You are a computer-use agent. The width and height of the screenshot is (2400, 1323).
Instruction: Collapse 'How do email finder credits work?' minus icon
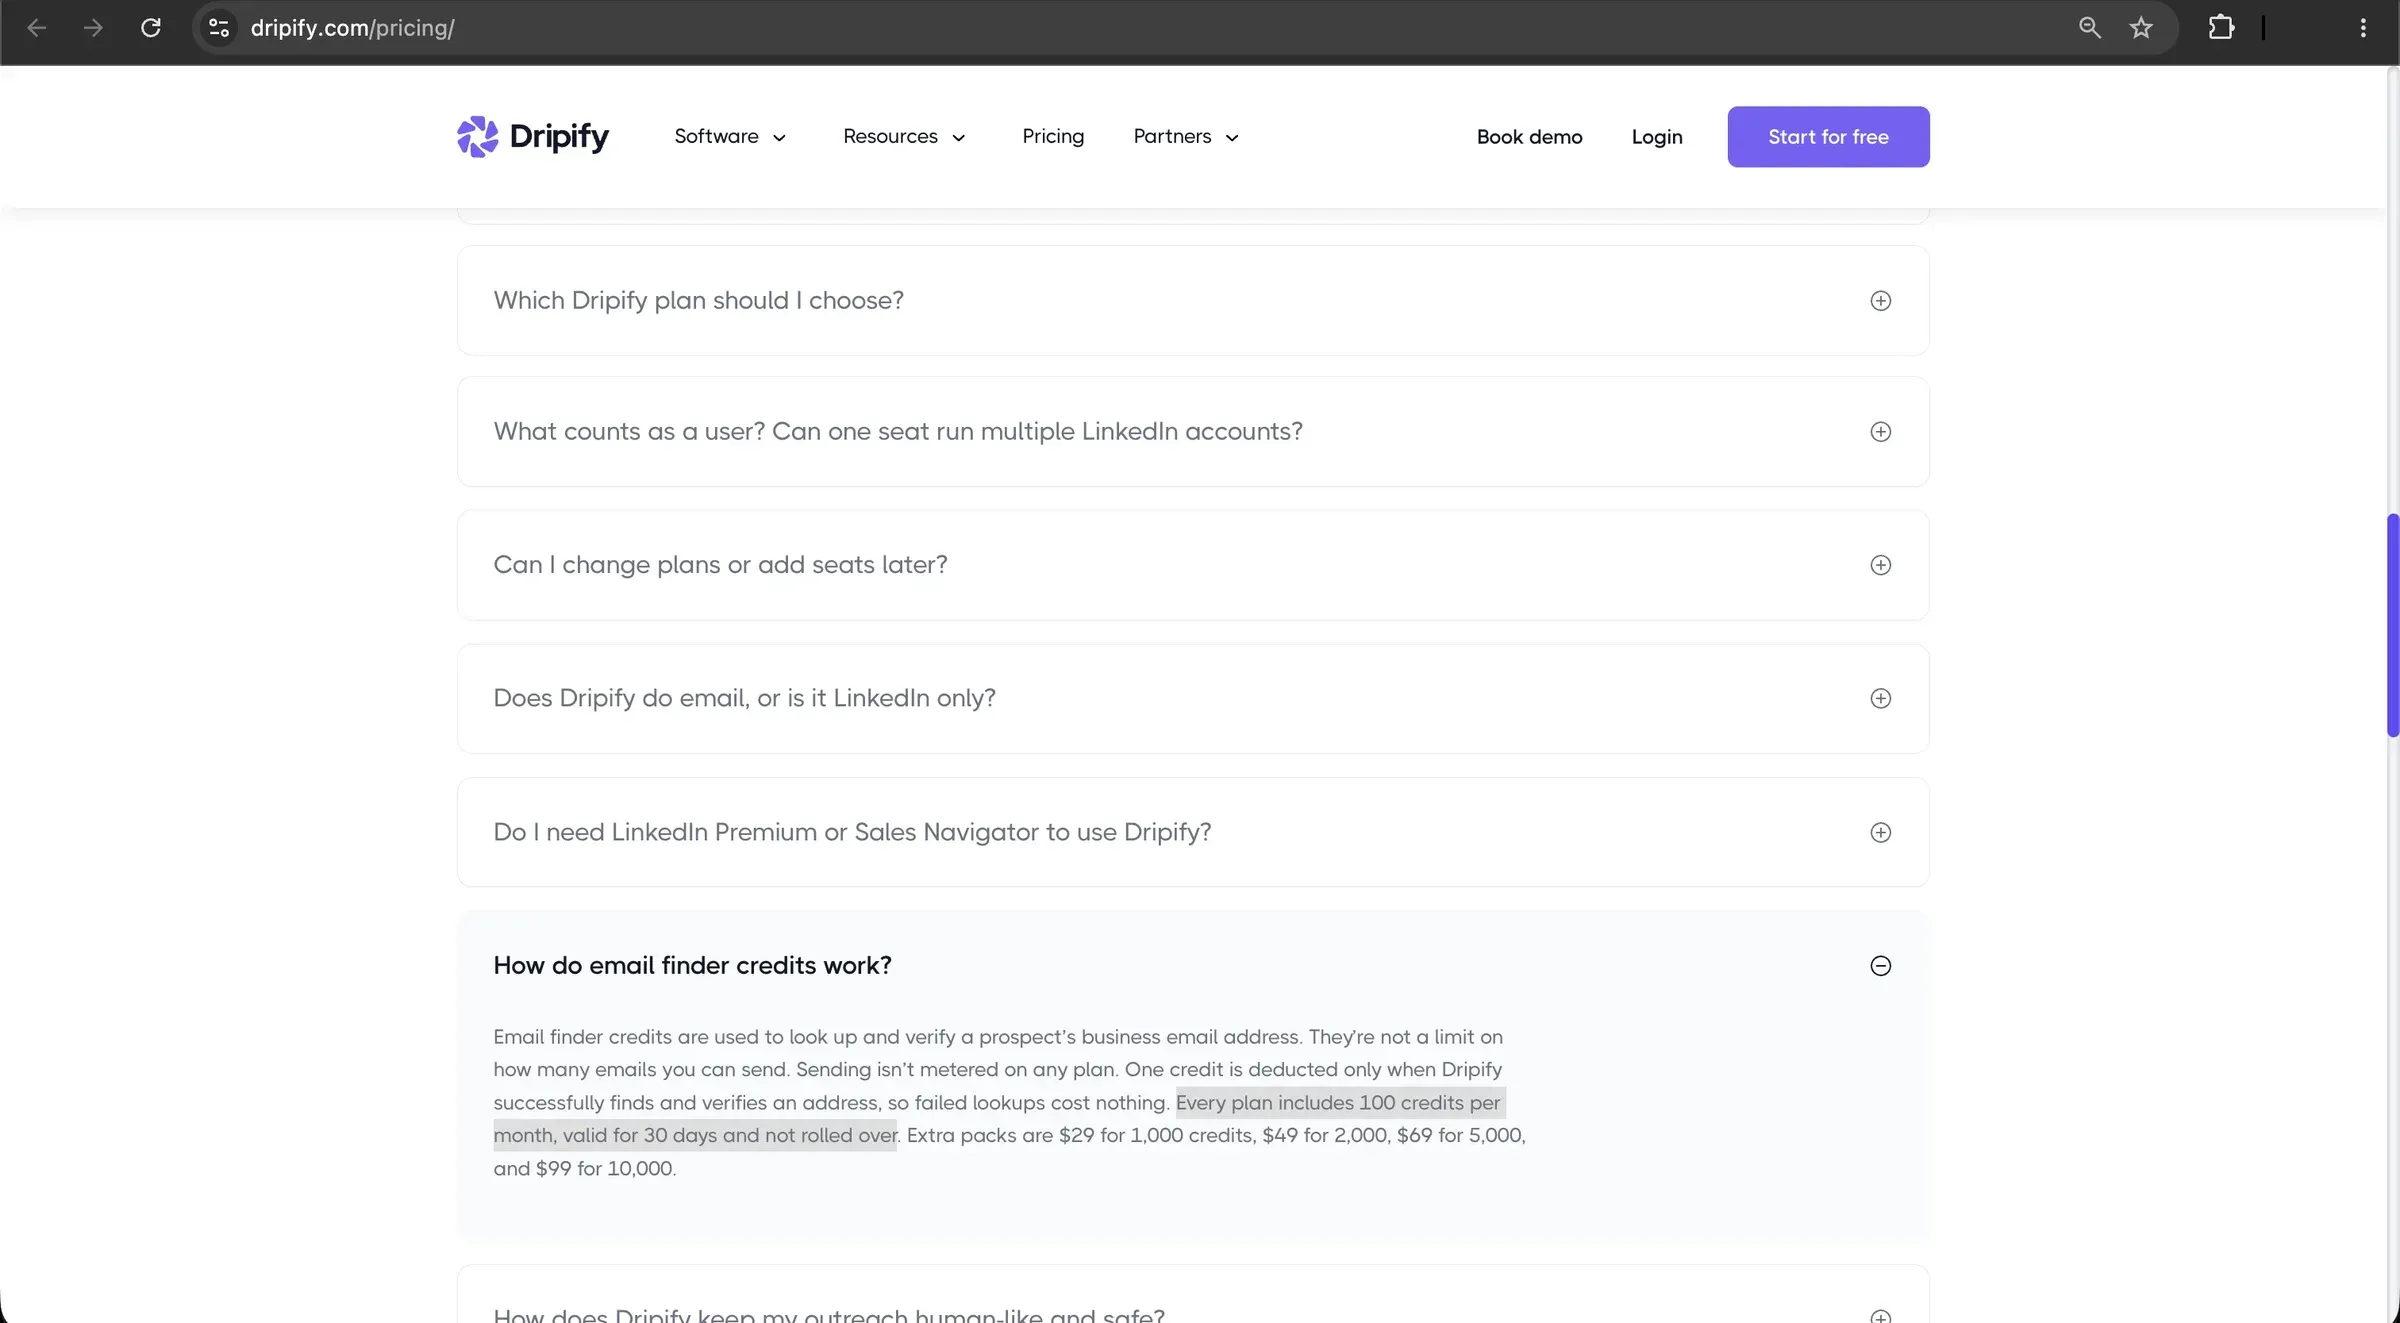pyautogui.click(x=1880, y=966)
